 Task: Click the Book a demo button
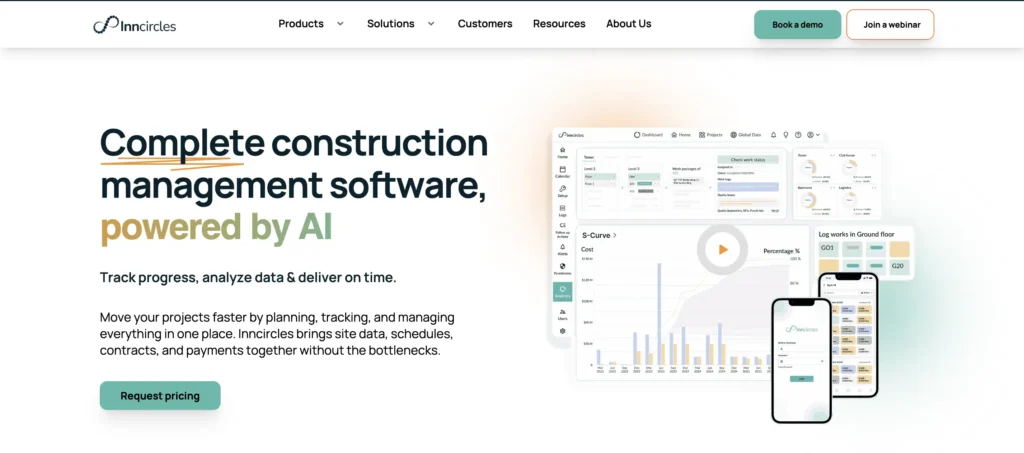[797, 25]
